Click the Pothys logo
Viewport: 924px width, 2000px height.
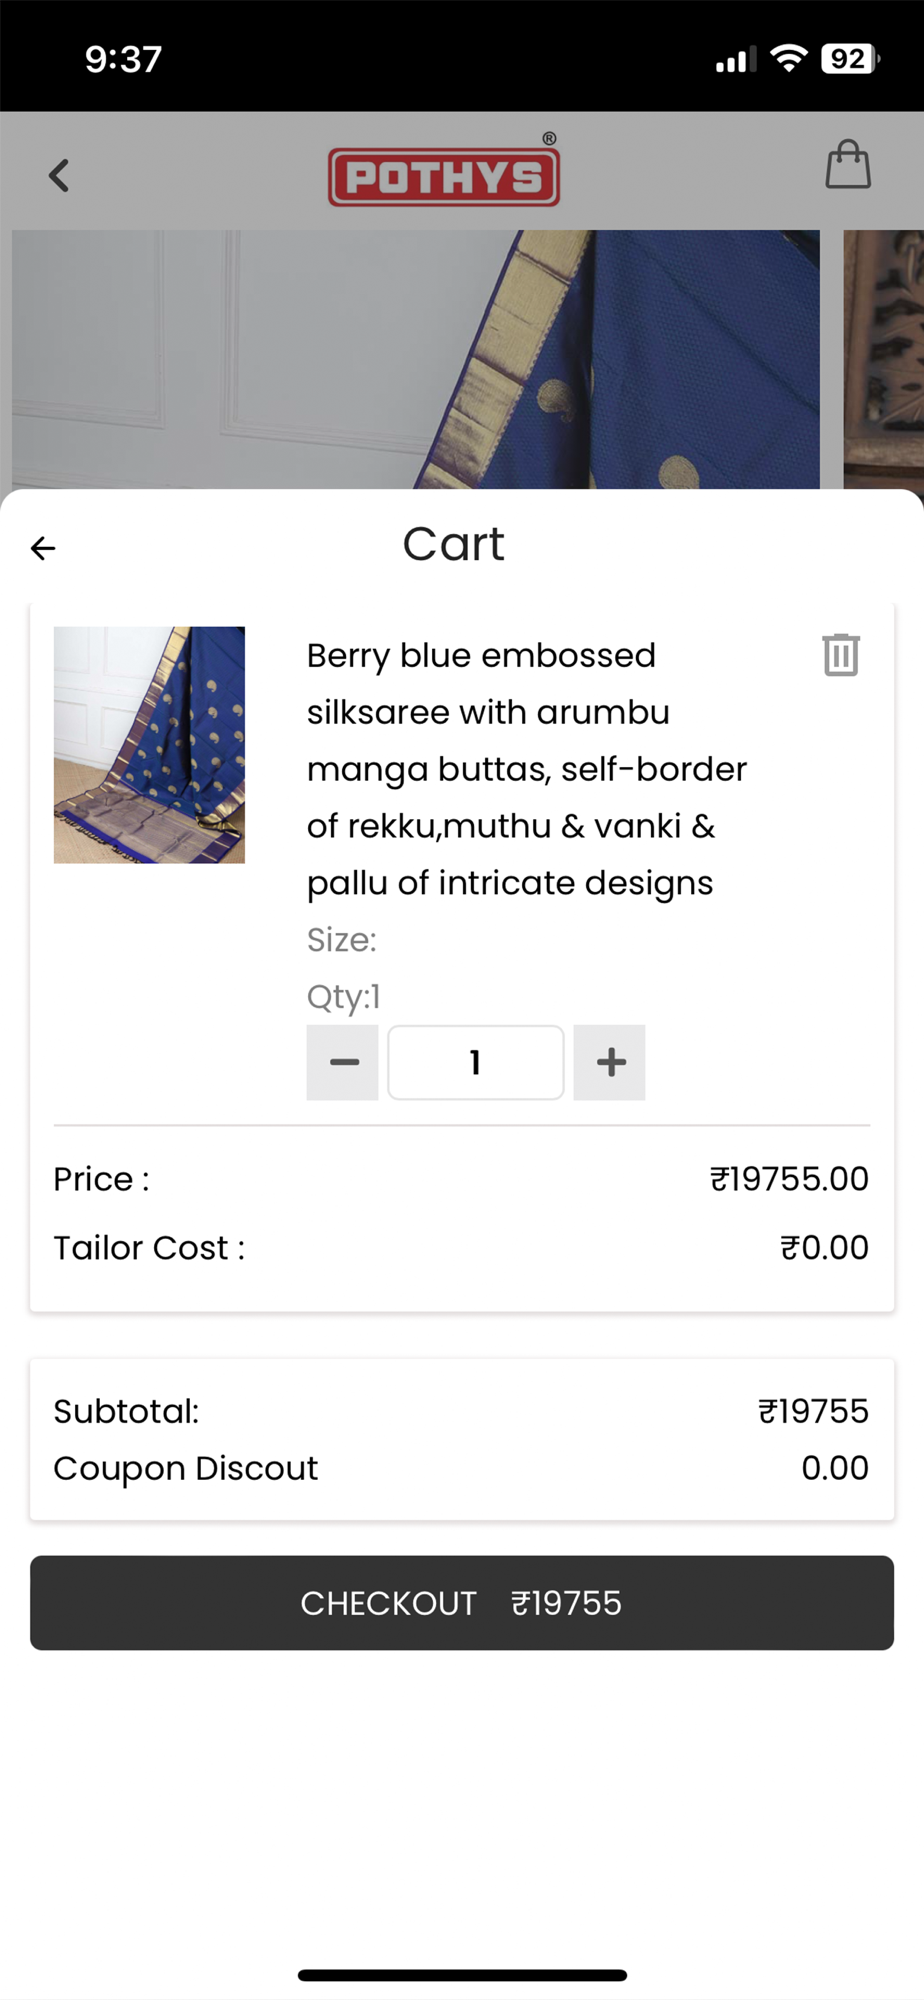click(x=444, y=175)
